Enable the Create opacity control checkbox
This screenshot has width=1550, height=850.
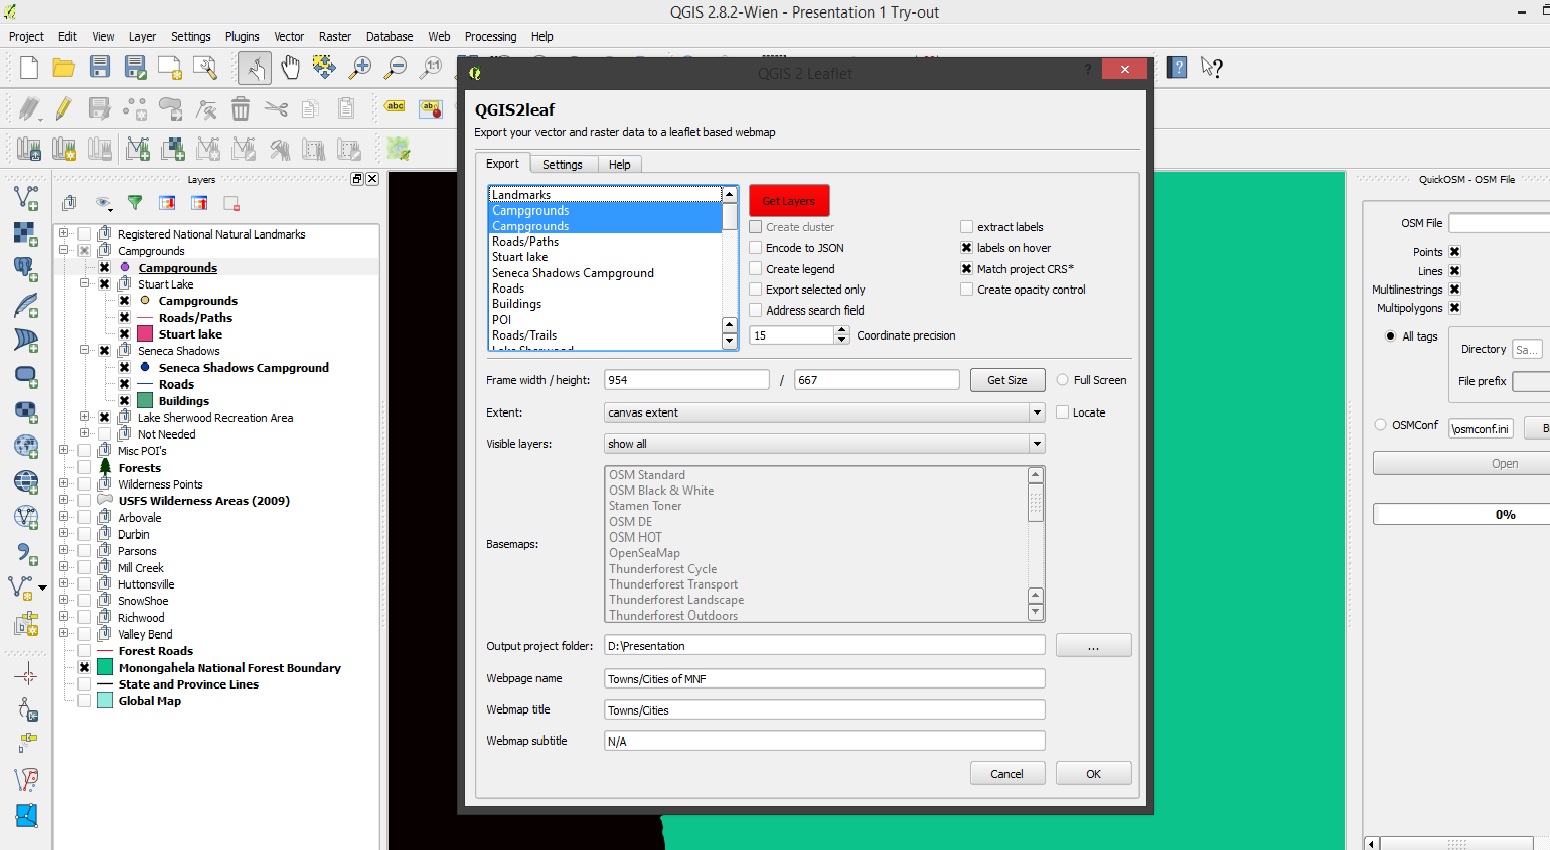click(966, 289)
